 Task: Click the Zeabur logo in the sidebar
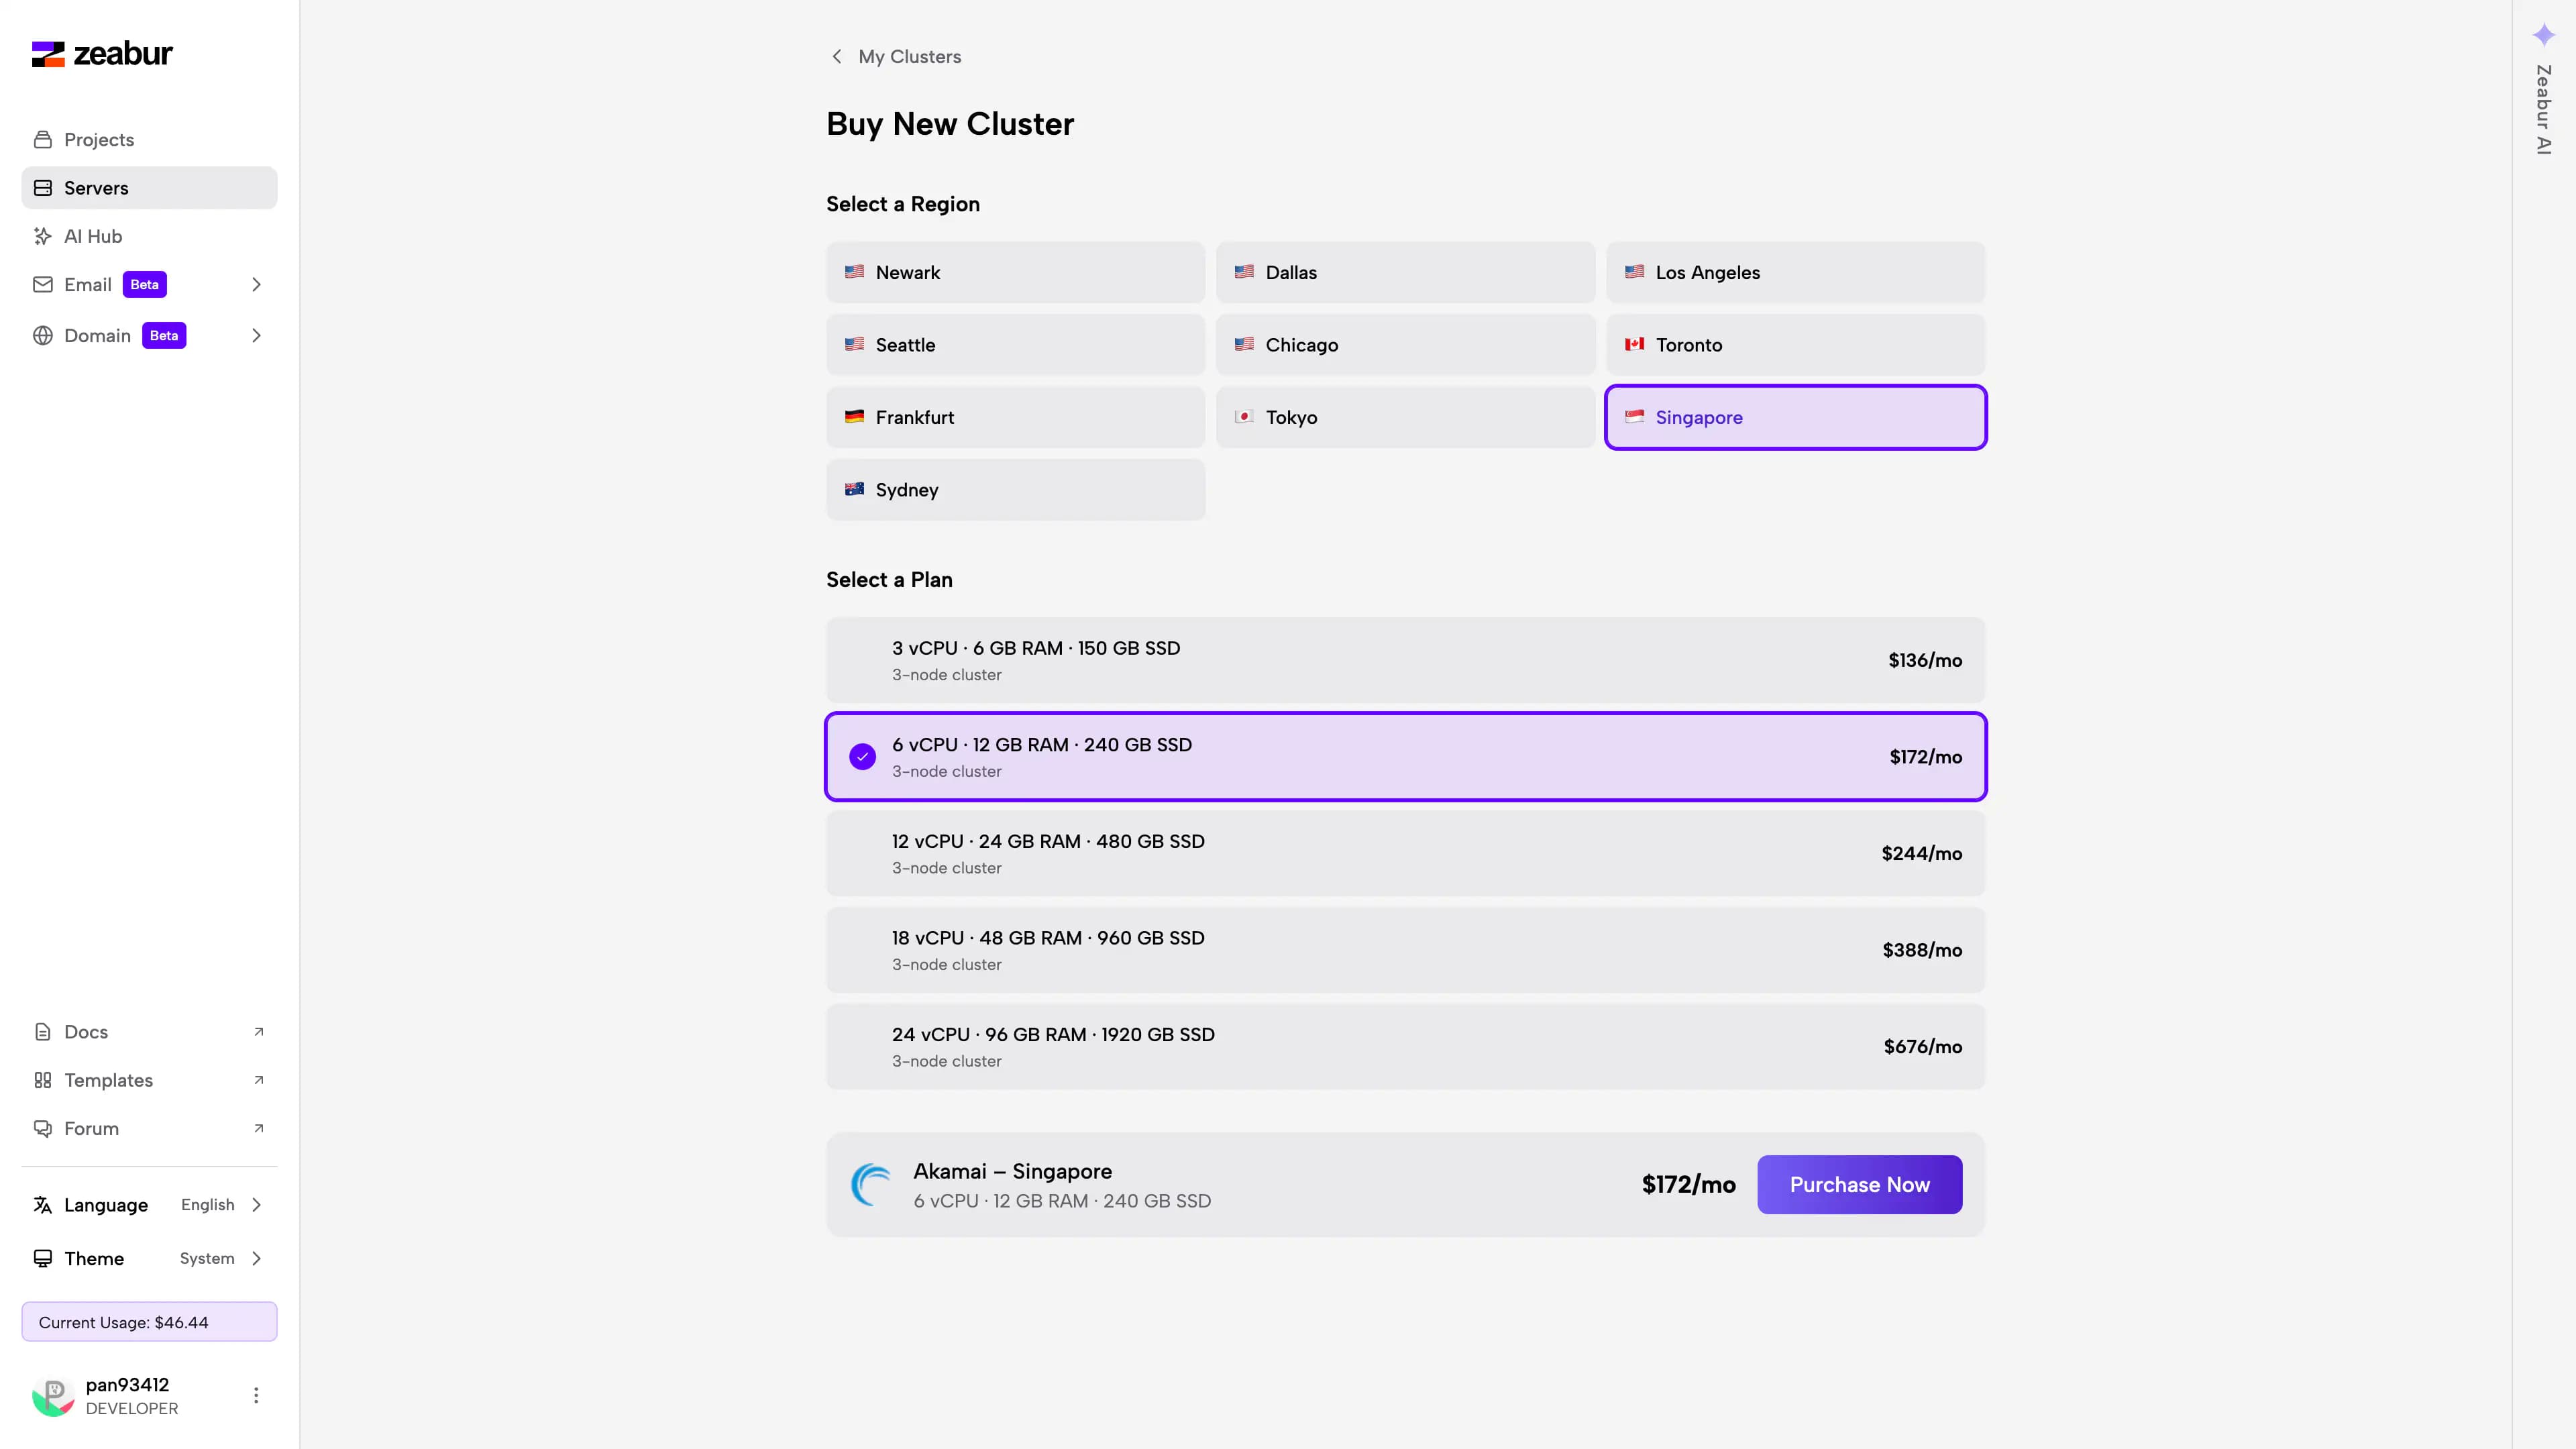(101, 54)
